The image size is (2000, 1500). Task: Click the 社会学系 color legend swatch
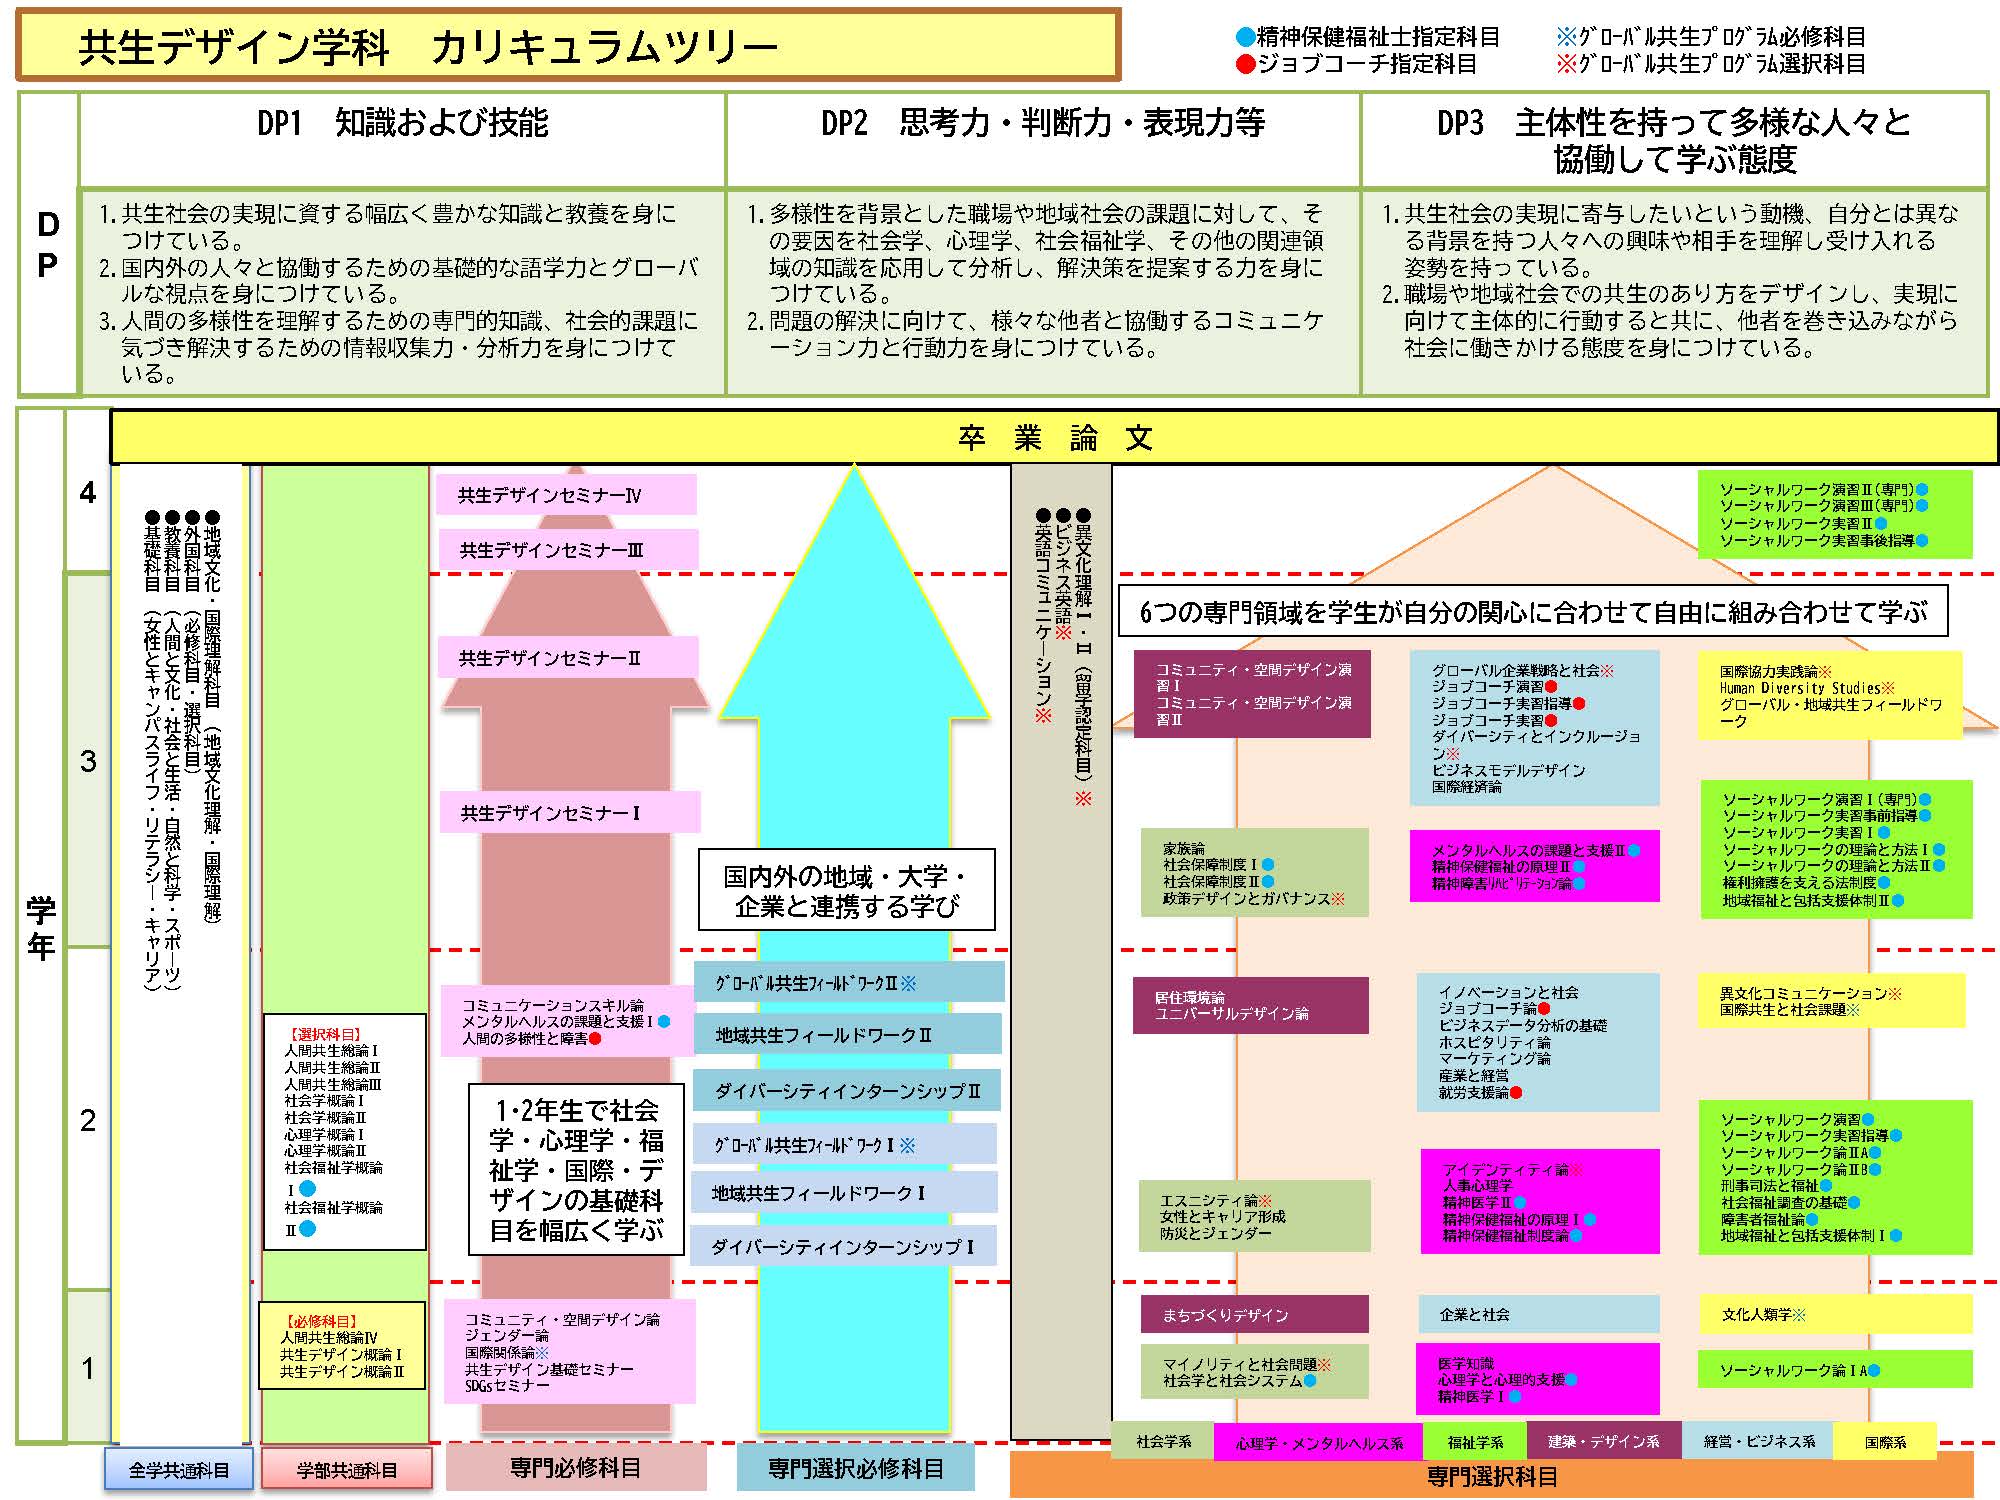1163,1442
